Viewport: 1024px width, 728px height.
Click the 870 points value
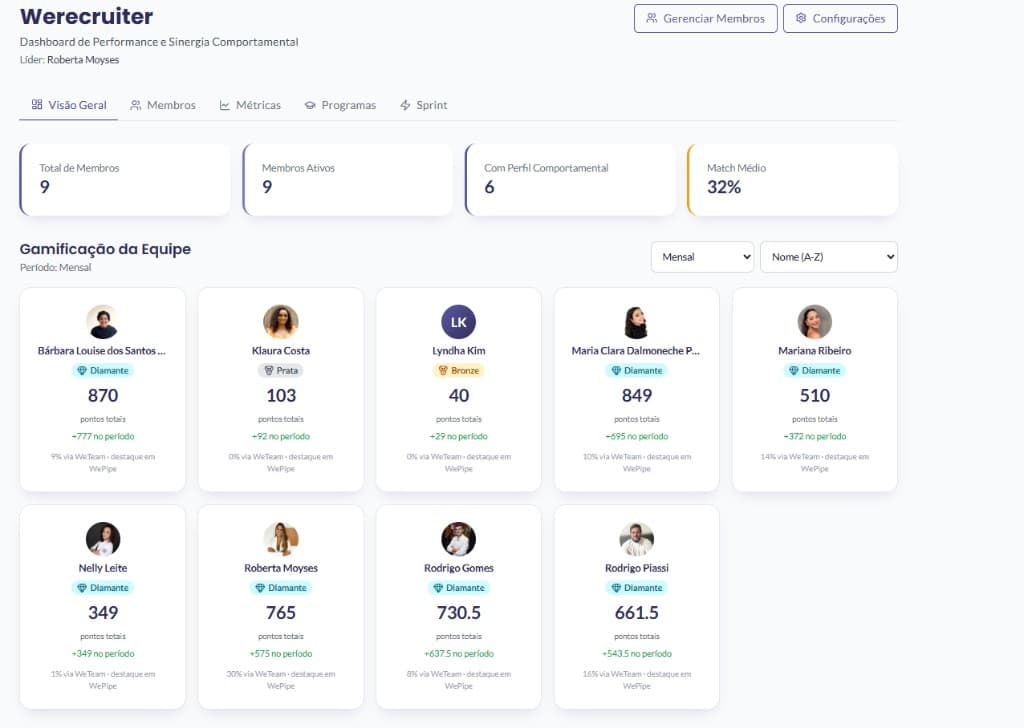[103, 396]
